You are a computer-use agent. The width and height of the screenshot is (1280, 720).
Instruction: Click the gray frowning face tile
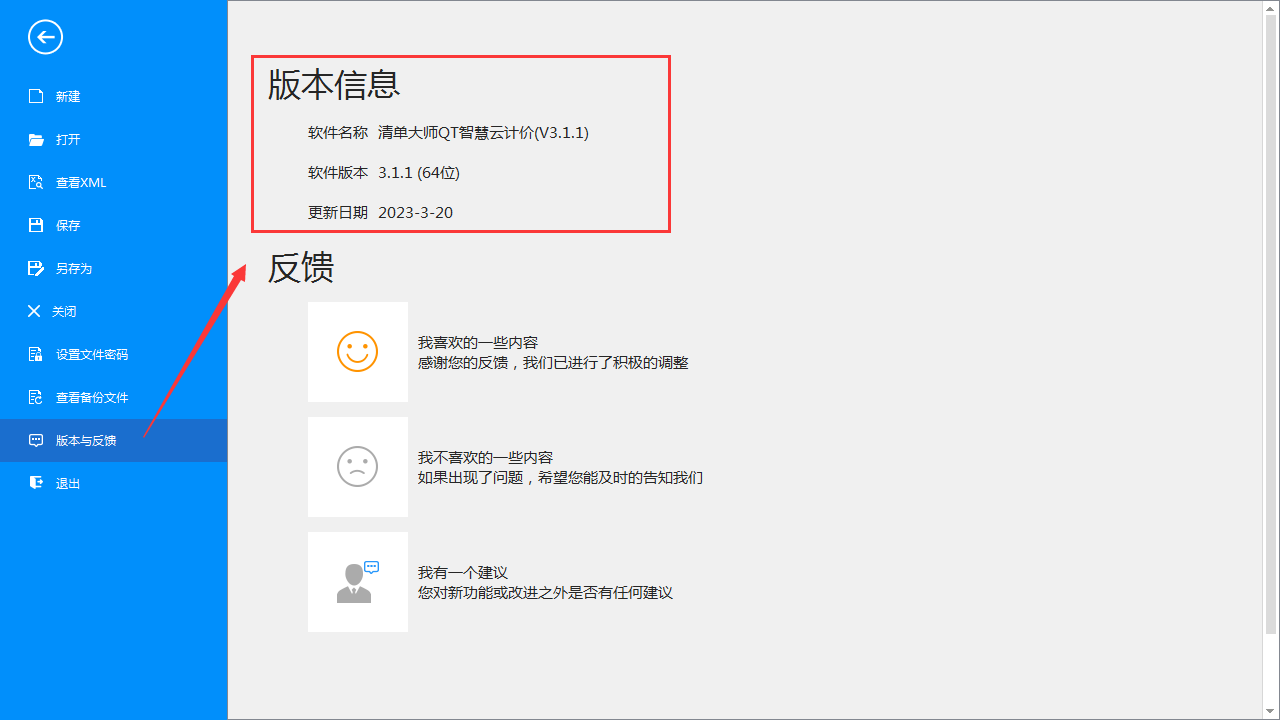tap(358, 467)
